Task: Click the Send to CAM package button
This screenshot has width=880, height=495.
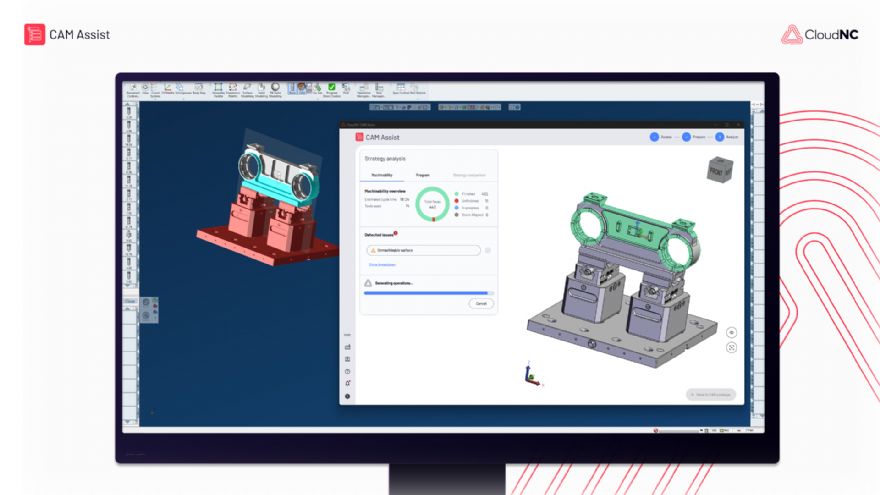Action: [711, 395]
